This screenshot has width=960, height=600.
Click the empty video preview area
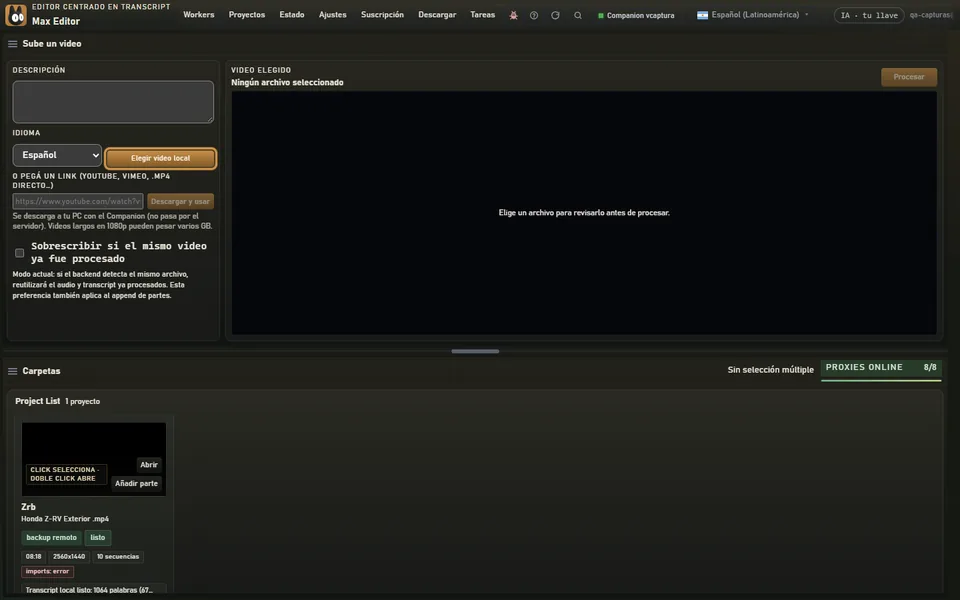tap(584, 213)
